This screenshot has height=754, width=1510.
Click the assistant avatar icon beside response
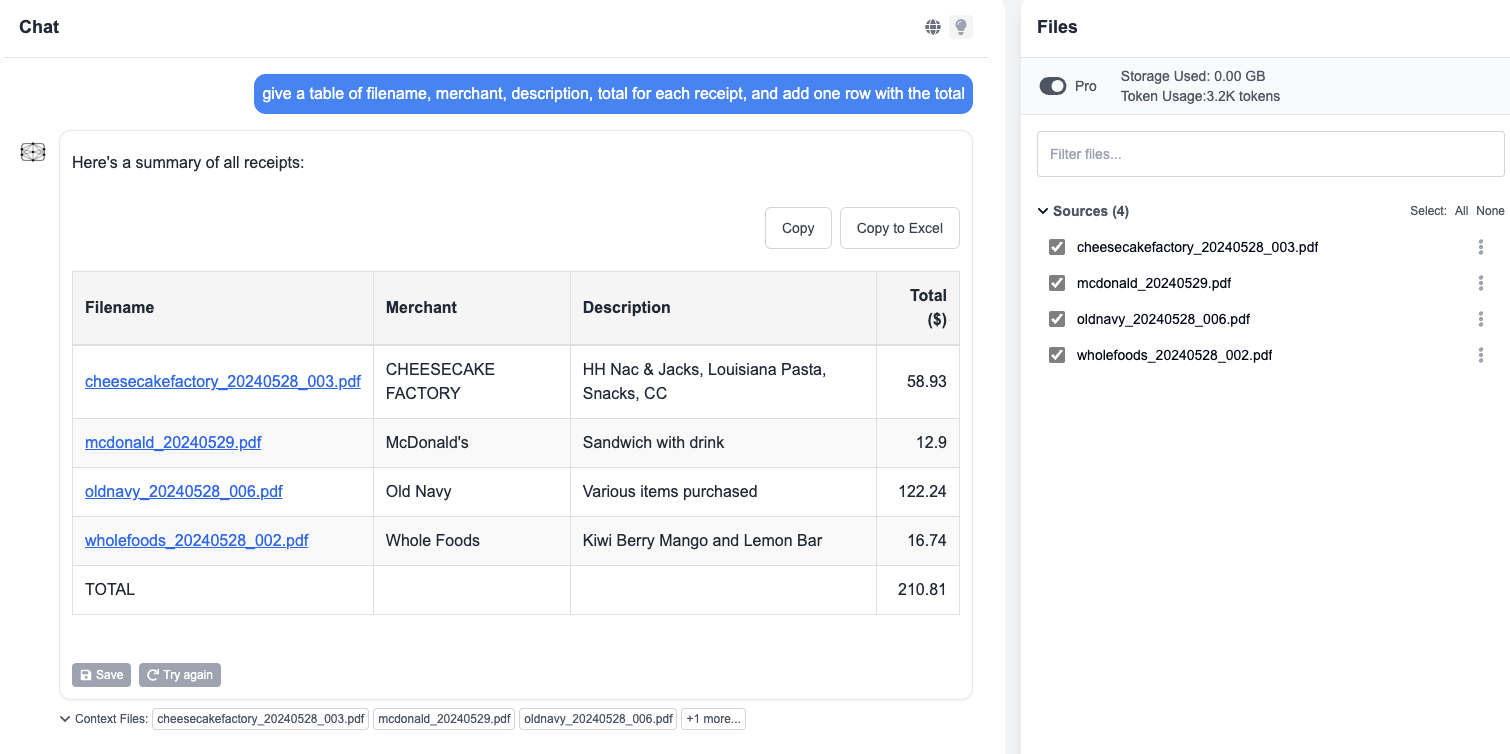click(33, 152)
